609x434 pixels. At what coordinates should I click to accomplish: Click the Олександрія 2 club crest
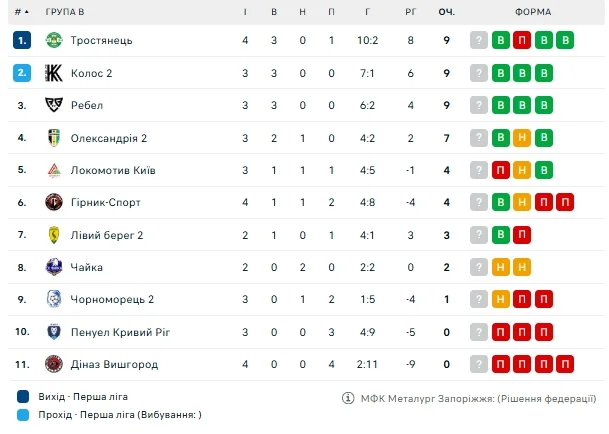coord(54,138)
